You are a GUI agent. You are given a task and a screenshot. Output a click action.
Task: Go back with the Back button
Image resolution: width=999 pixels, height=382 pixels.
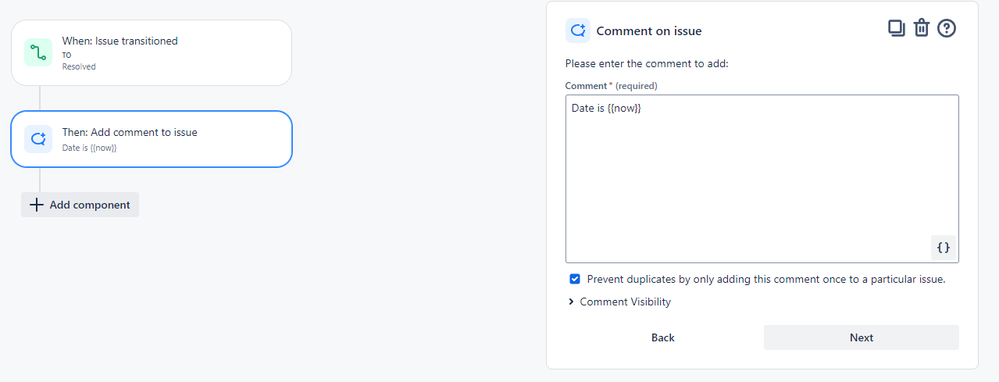[x=663, y=337]
